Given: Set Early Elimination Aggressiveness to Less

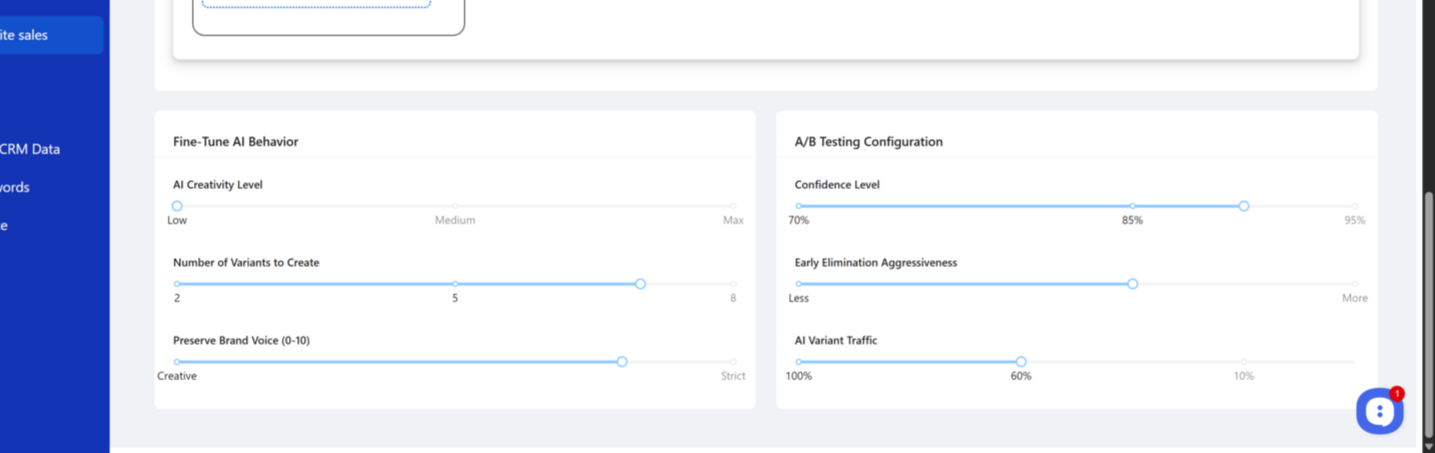Looking at the screenshot, I should [799, 284].
